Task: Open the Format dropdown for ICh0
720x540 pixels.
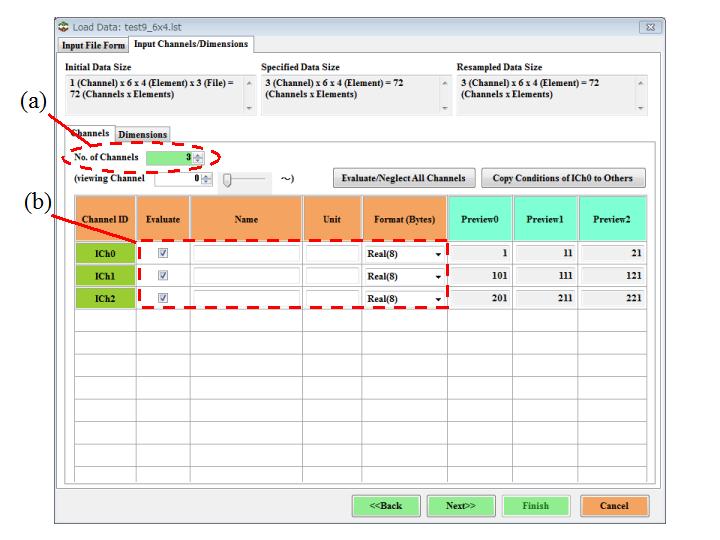Action: click(437, 254)
